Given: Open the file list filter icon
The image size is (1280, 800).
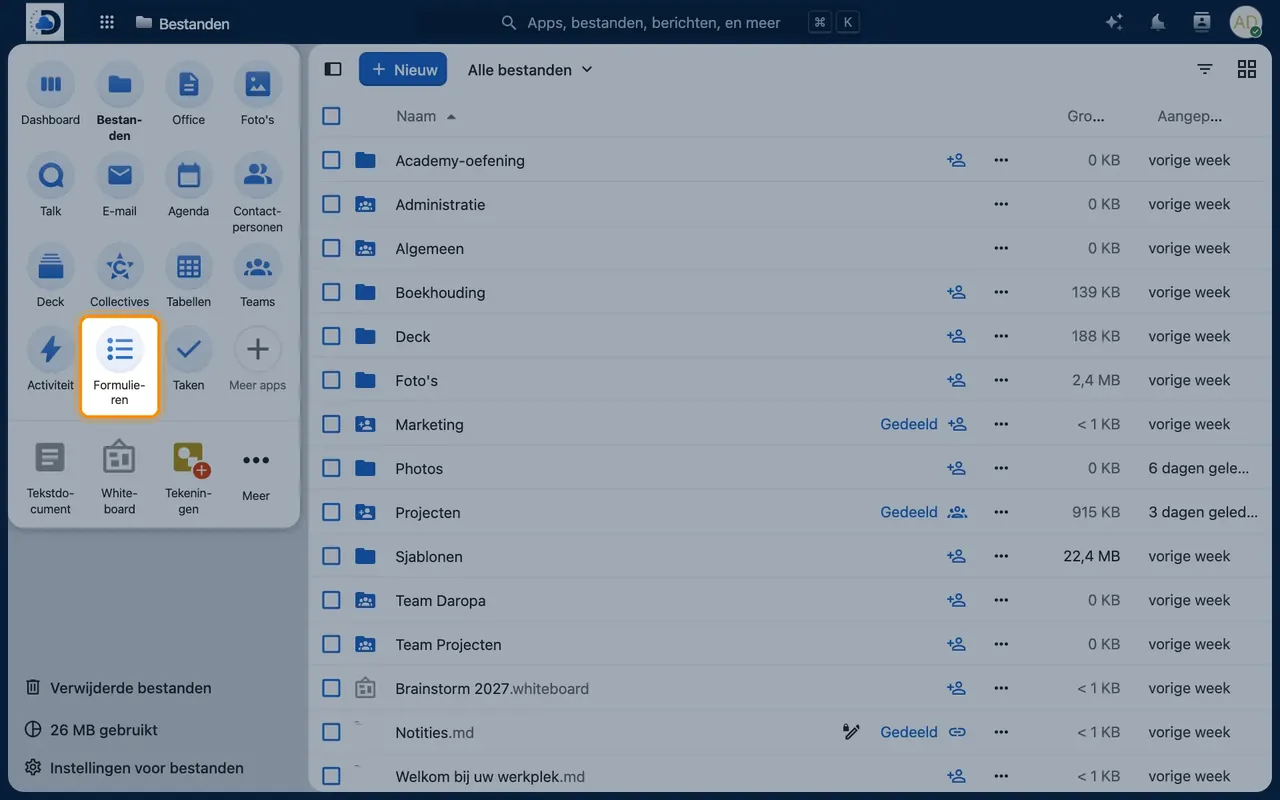Looking at the screenshot, I should click(1205, 69).
